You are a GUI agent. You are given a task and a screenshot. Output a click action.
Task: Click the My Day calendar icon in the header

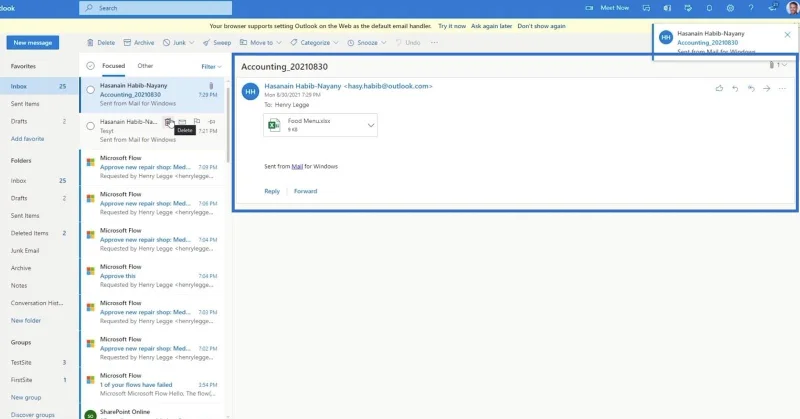[688, 8]
